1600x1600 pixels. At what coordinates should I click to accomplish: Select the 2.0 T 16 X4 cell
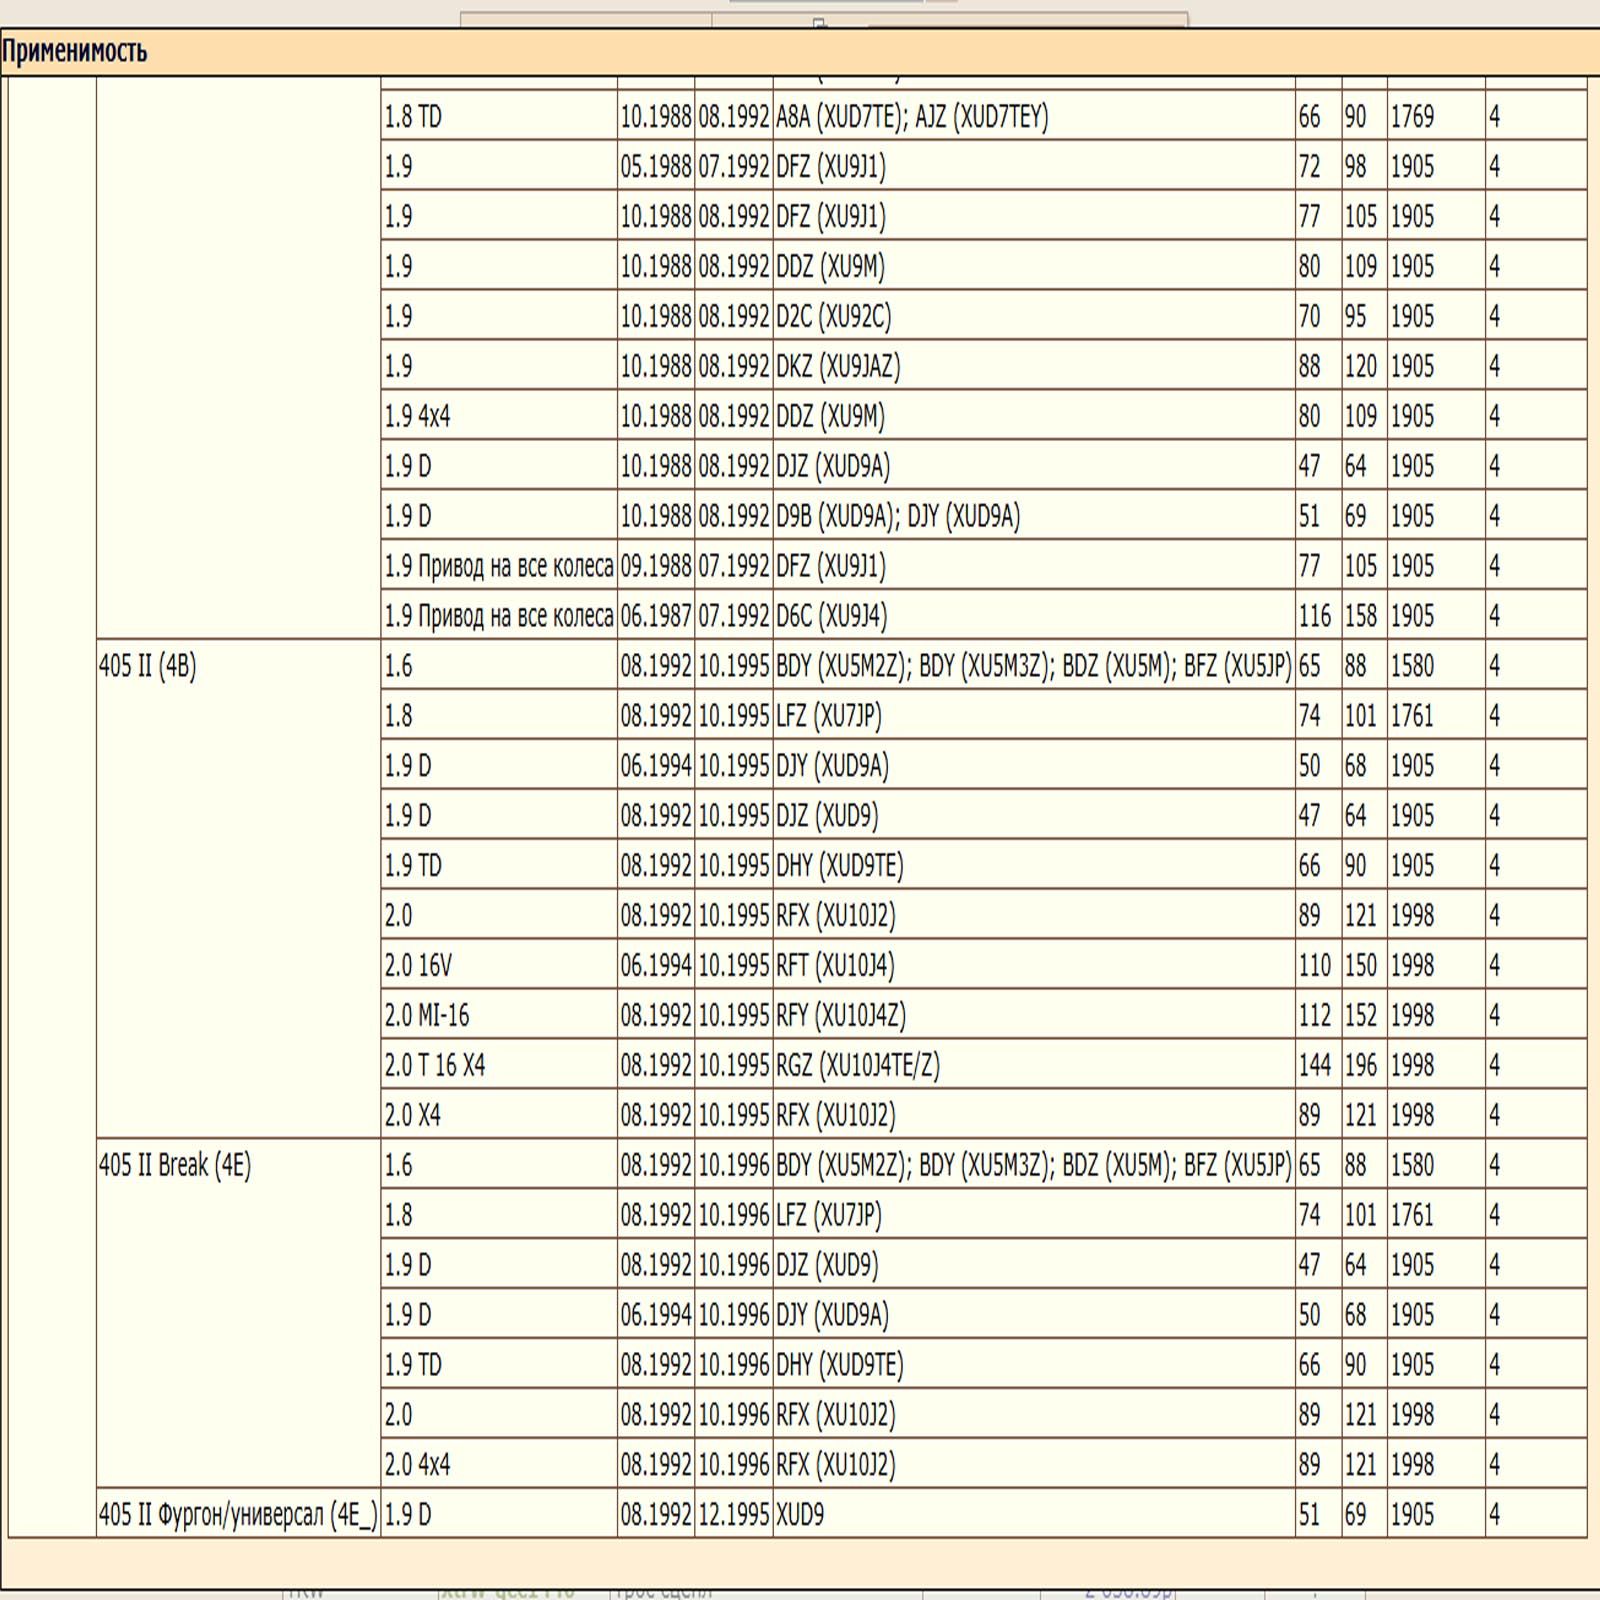tap(435, 1065)
